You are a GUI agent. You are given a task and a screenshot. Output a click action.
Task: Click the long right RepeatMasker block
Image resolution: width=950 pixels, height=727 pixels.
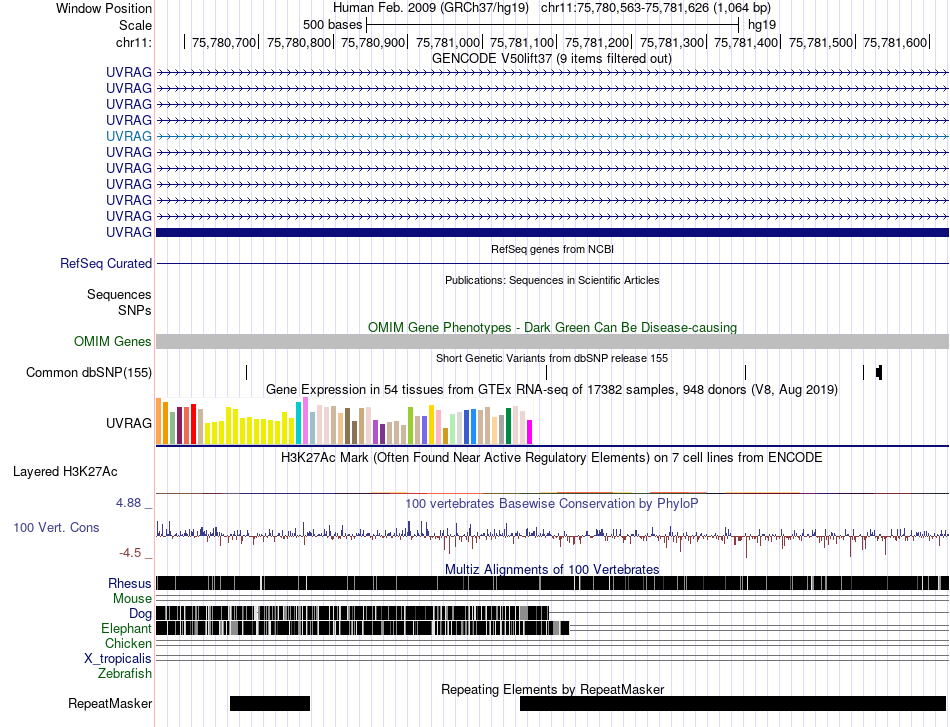733,703
